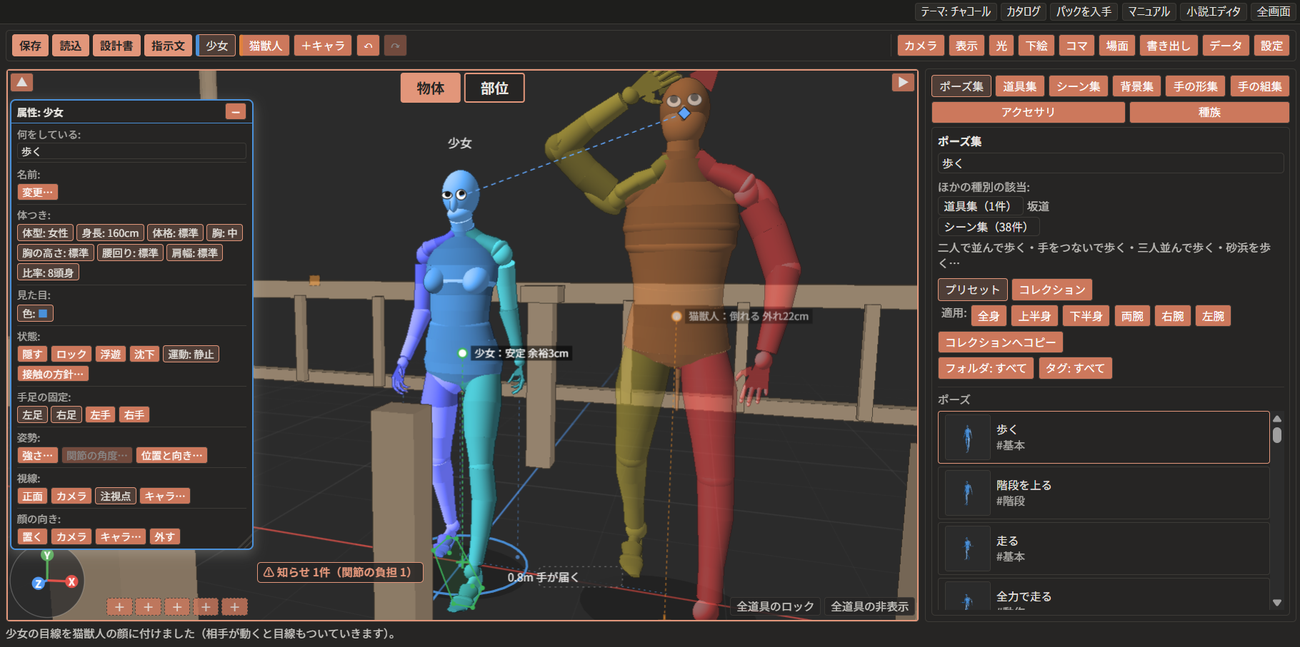
Task: Click the undo arrow icon
Action: click(x=368, y=45)
